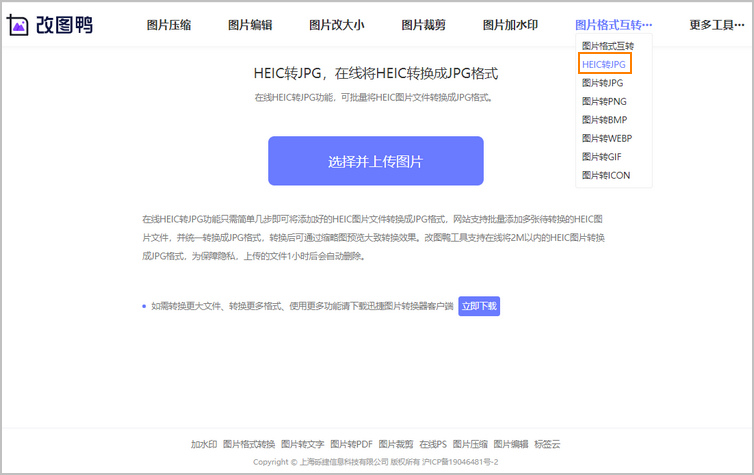Choose 图片转JPG from the dropdown

click(603, 83)
